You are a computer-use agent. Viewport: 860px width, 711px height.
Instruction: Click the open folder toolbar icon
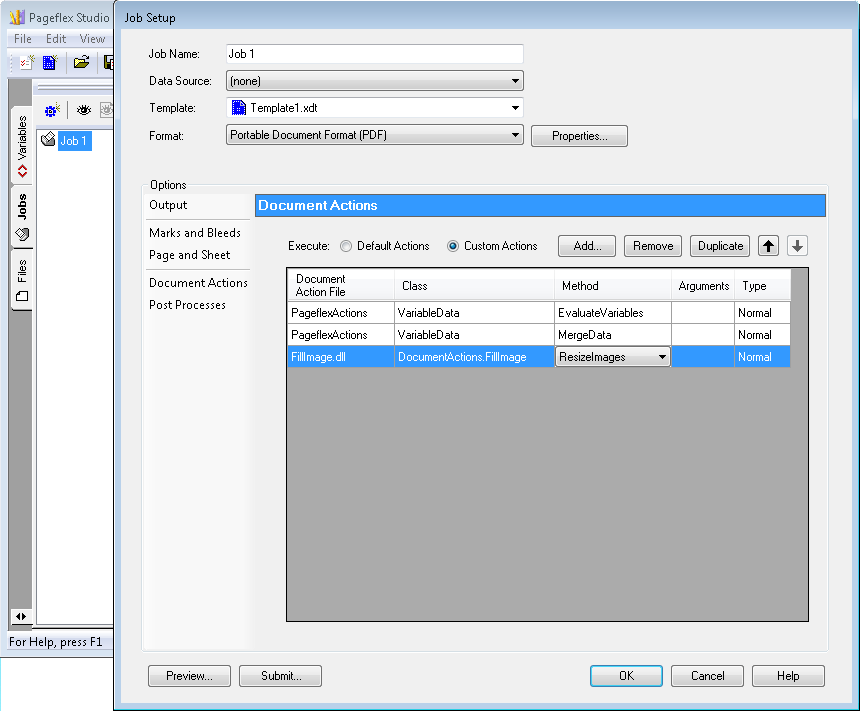point(81,62)
